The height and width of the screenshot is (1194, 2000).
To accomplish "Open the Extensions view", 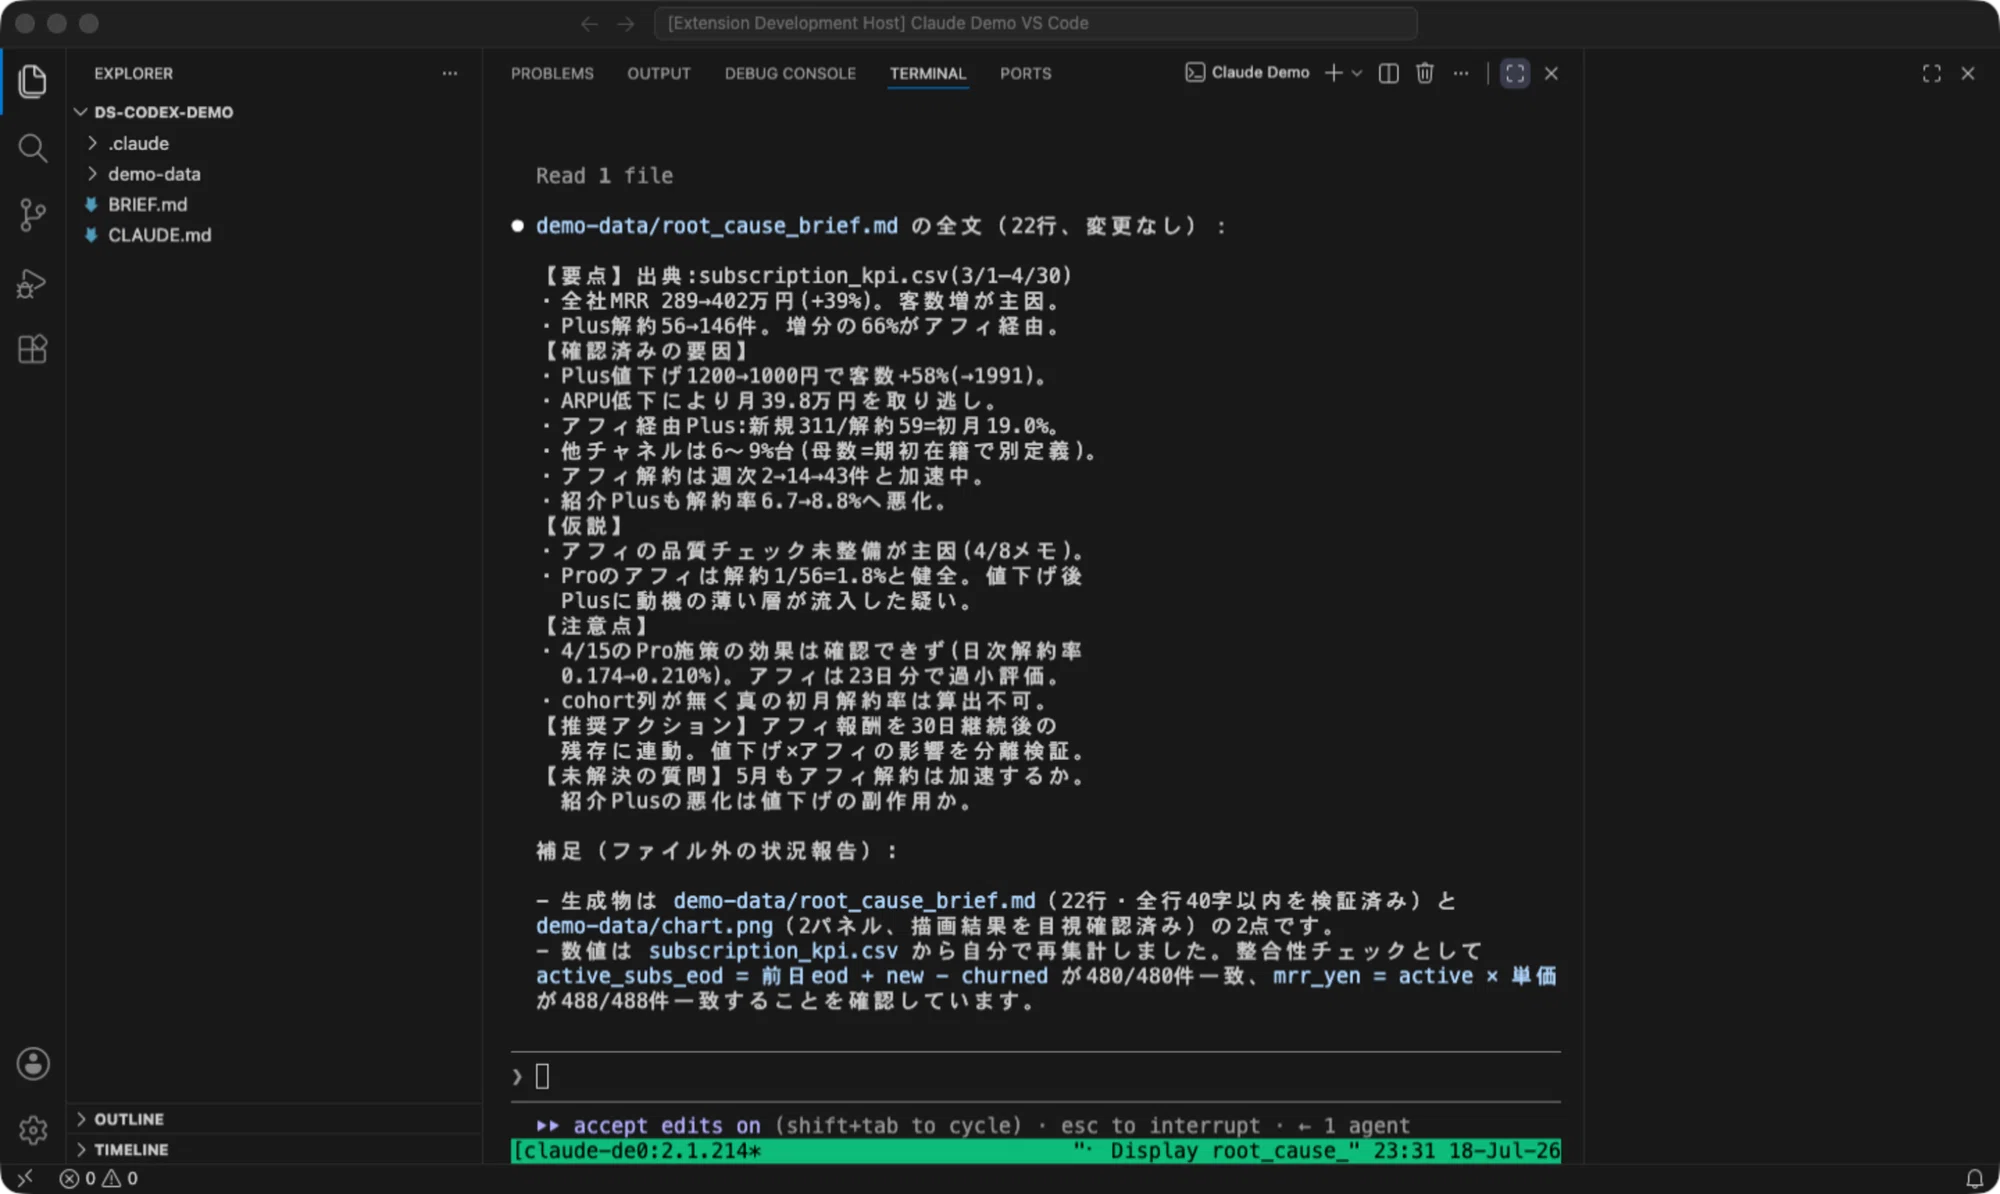I will (32, 349).
